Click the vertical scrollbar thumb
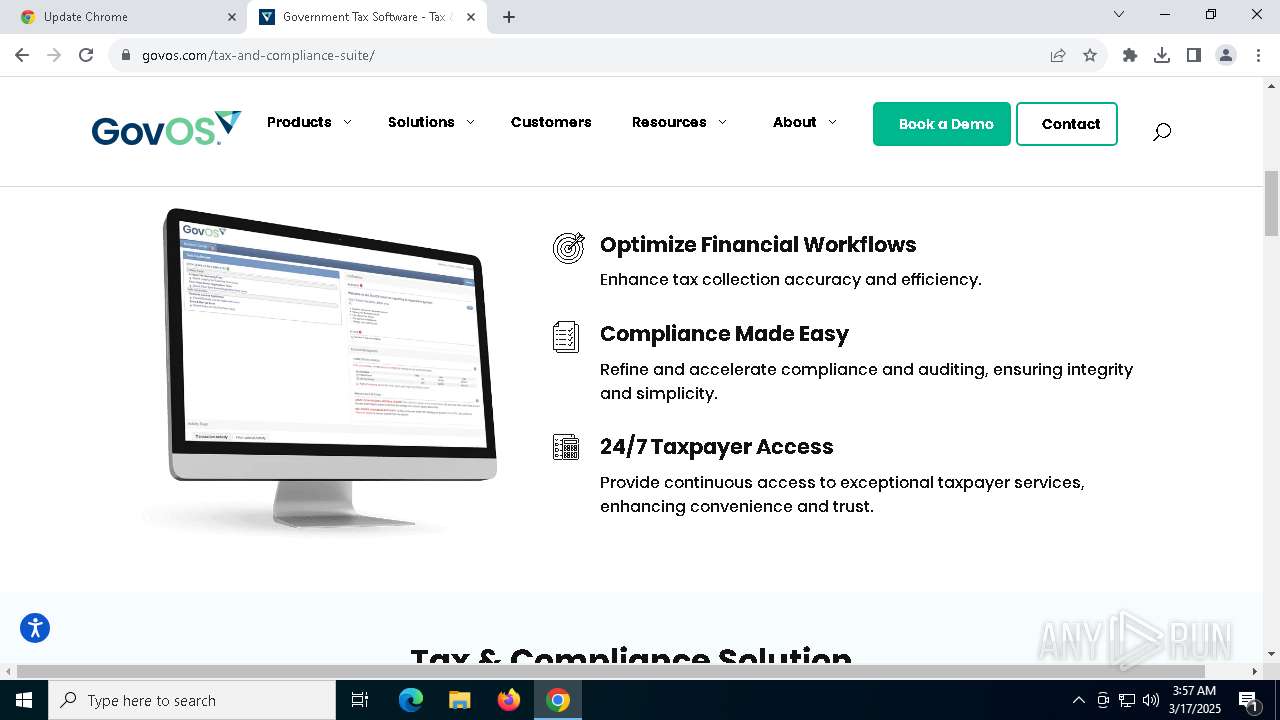The height and width of the screenshot is (720, 1280). pos(1271,203)
